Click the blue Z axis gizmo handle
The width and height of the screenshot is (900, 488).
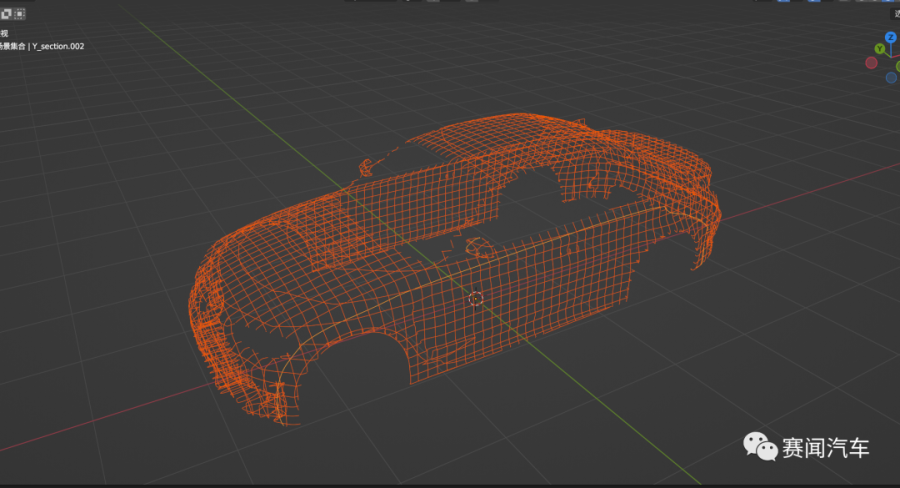[x=890, y=38]
